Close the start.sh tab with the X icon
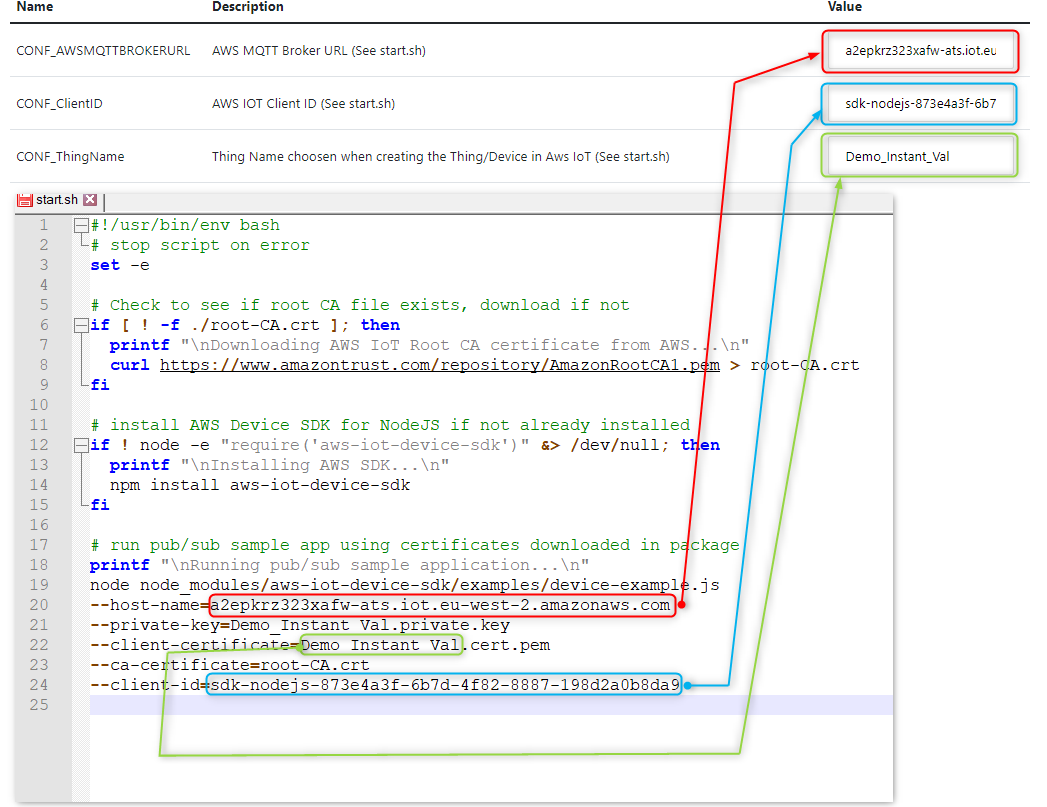Viewport: 1047px width, 807px height. (x=90, y=200)
